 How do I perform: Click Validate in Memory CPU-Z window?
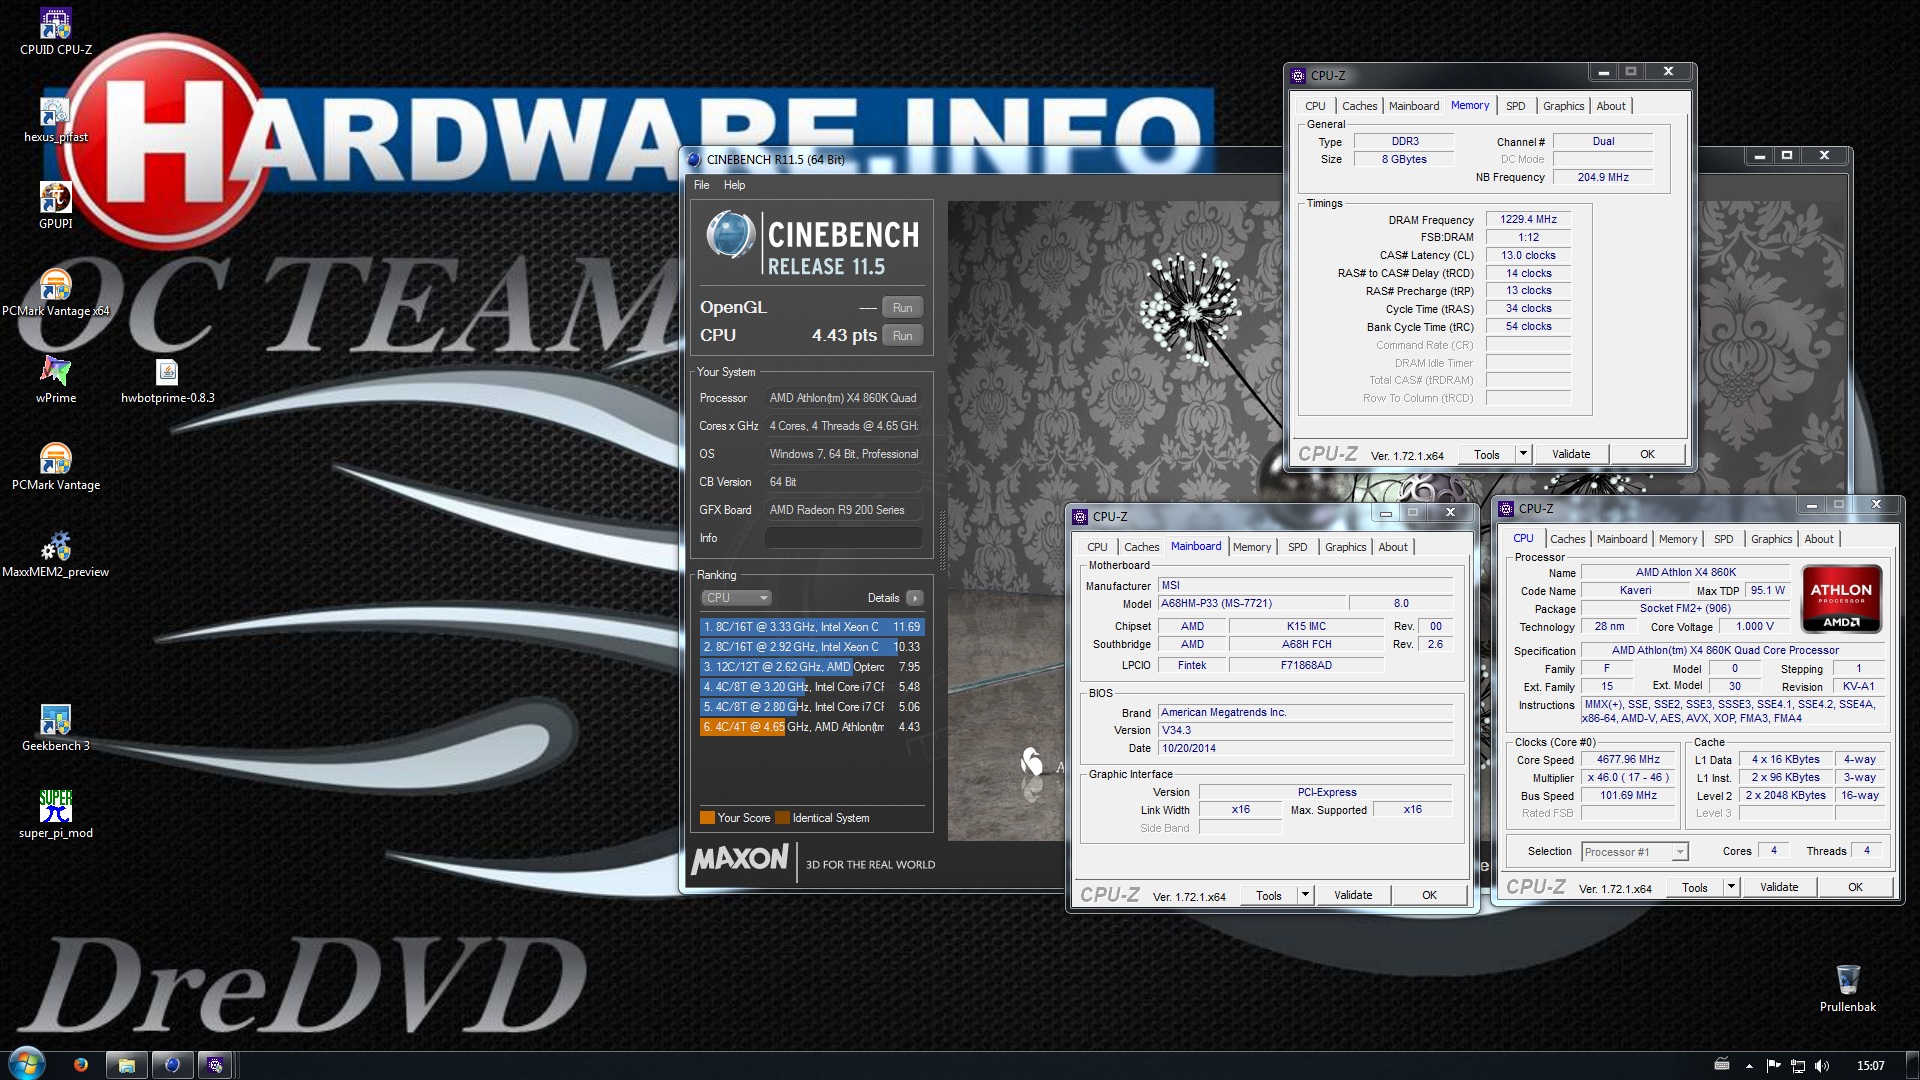coord(1571,454)
